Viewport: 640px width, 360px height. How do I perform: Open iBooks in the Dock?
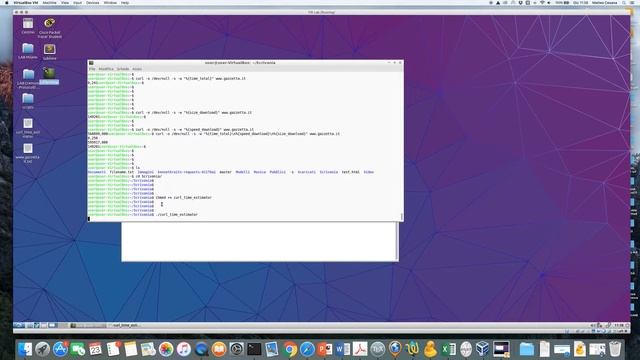pyautogui.click(x=219, y=349)
